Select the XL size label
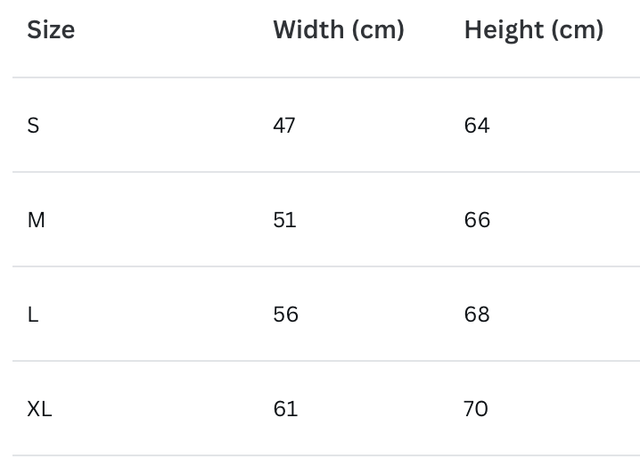The image size is (640, 458). (x=40, y=409)
